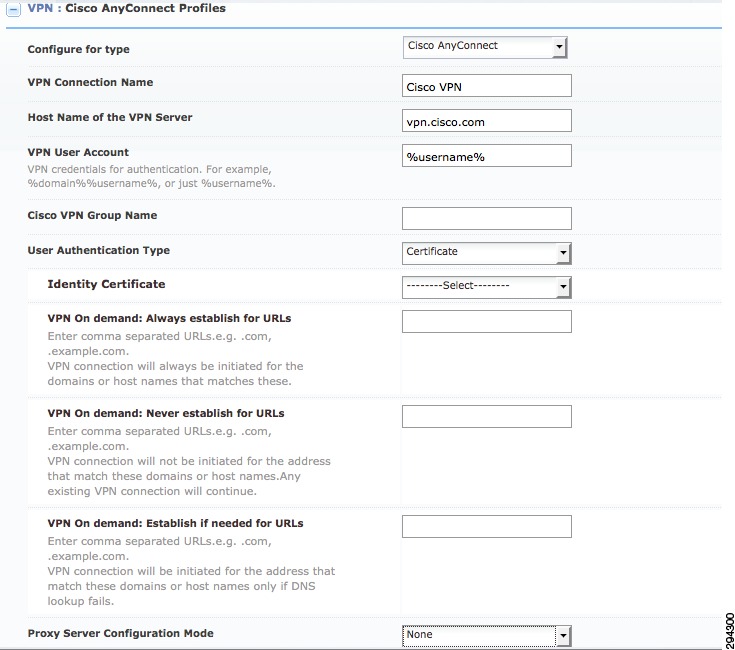Click the 'VPN On demand: Never establish for URLs' label
This screenshot has width=735, height=650.
(165, 413)
